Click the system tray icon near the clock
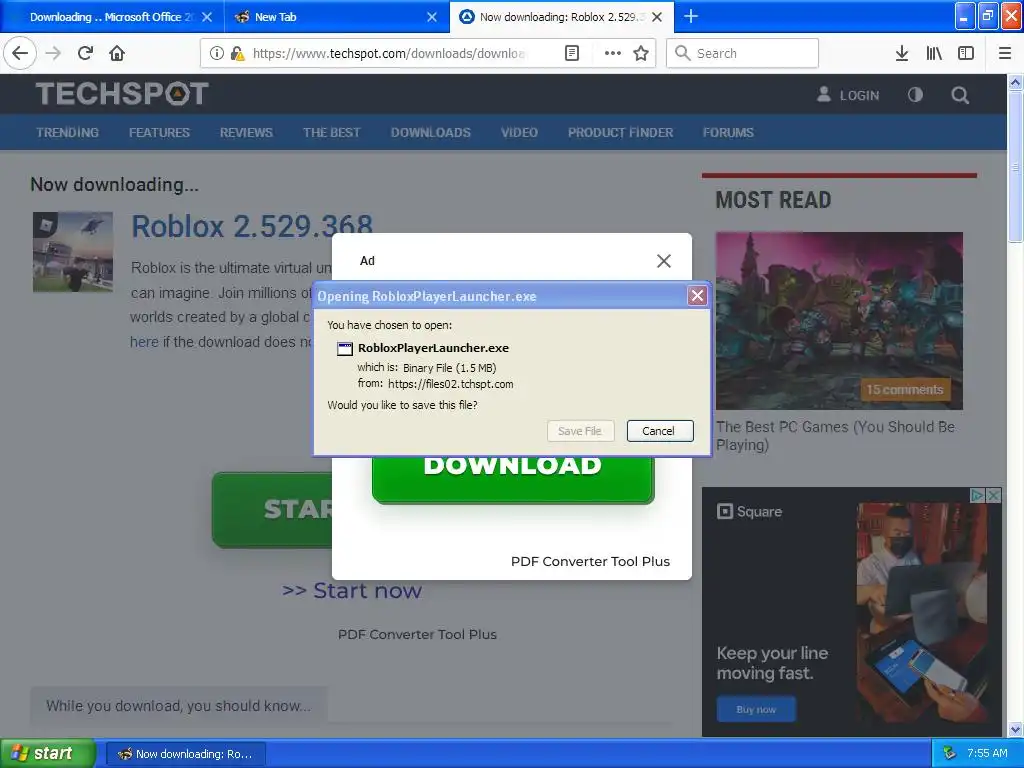 [950, 754]
